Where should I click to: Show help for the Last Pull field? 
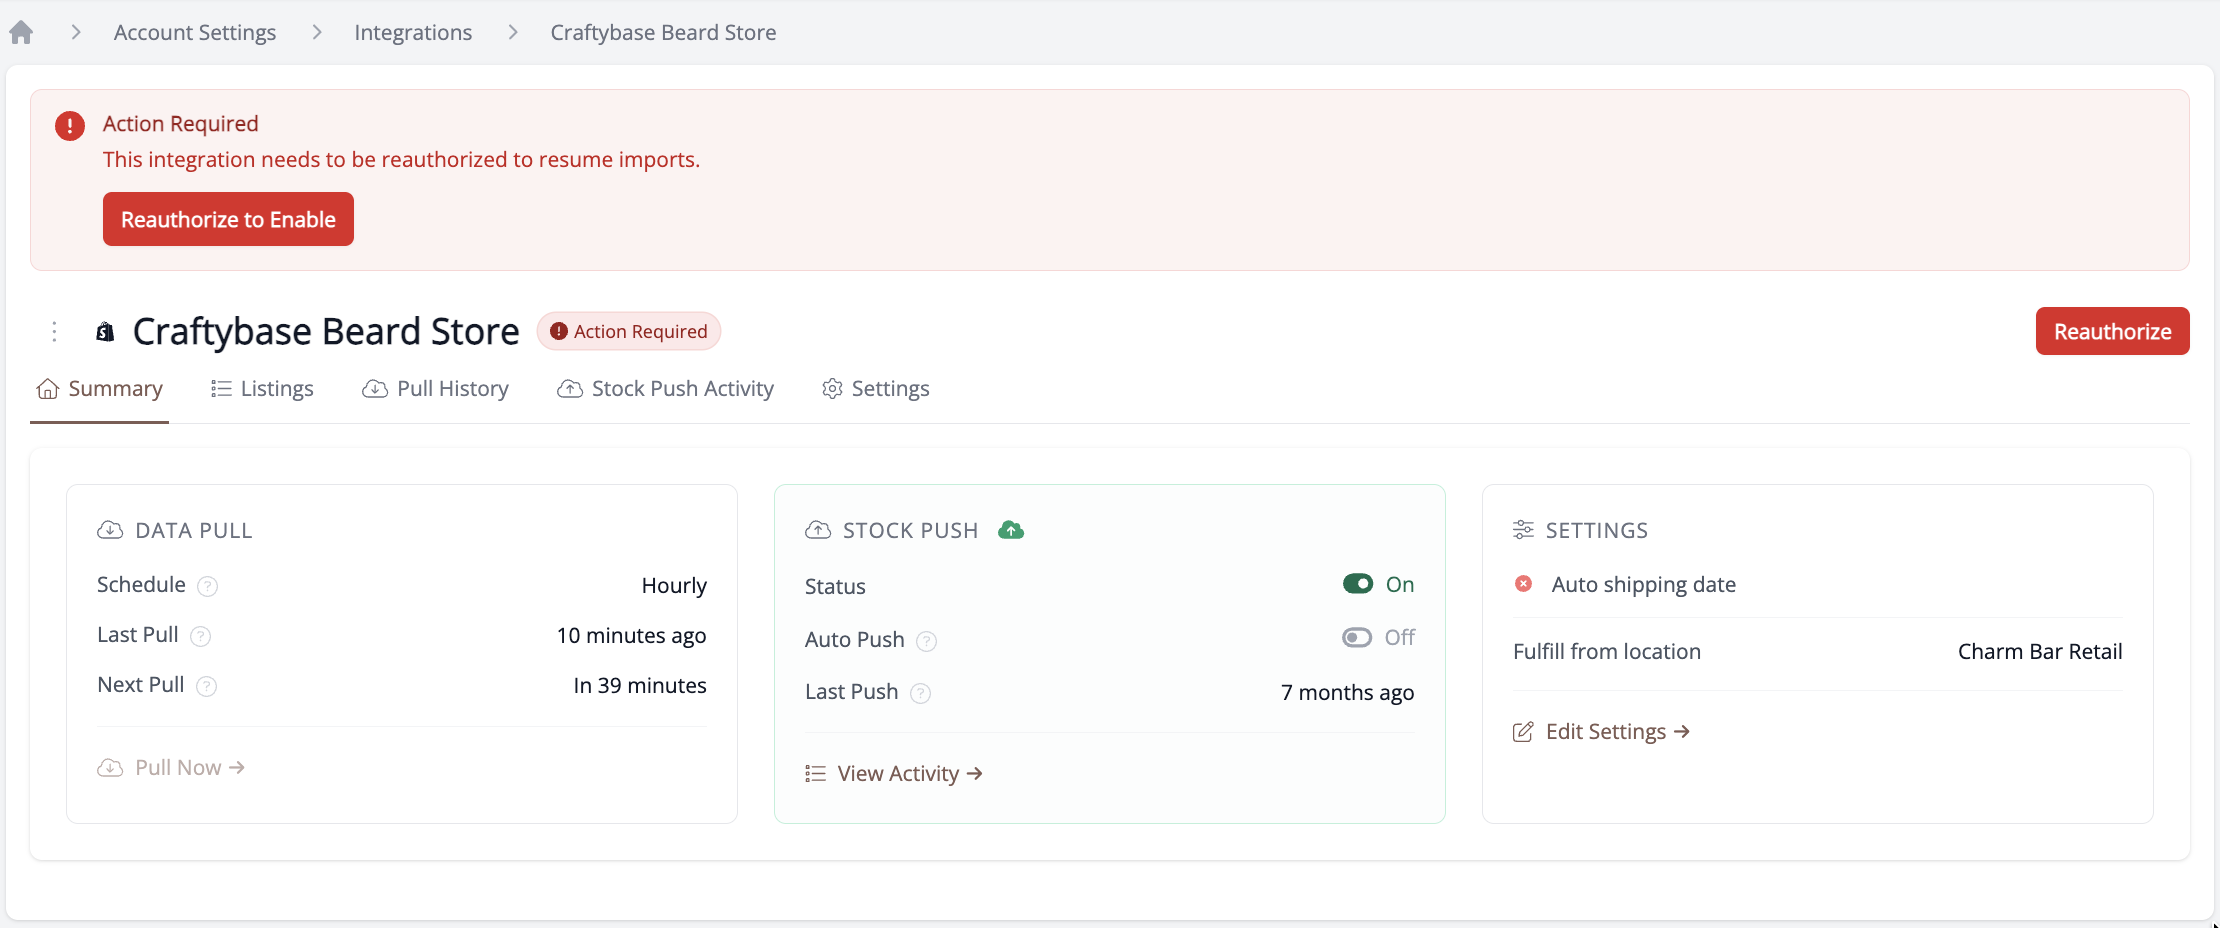pos(200,636)
